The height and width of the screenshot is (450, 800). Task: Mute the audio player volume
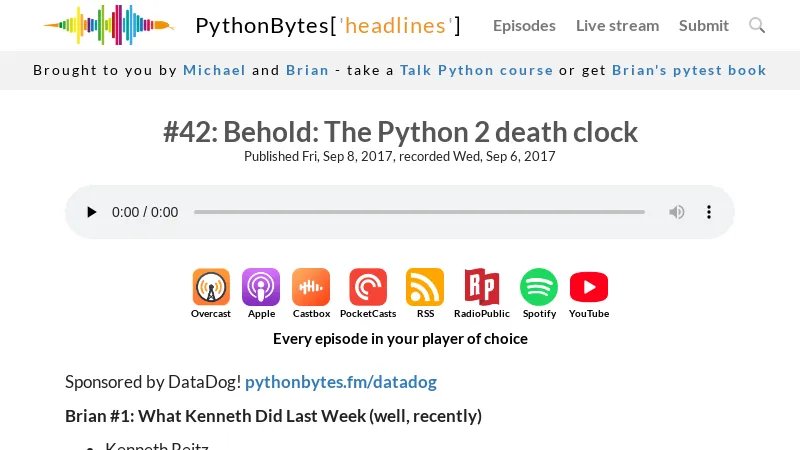point(677,212)
